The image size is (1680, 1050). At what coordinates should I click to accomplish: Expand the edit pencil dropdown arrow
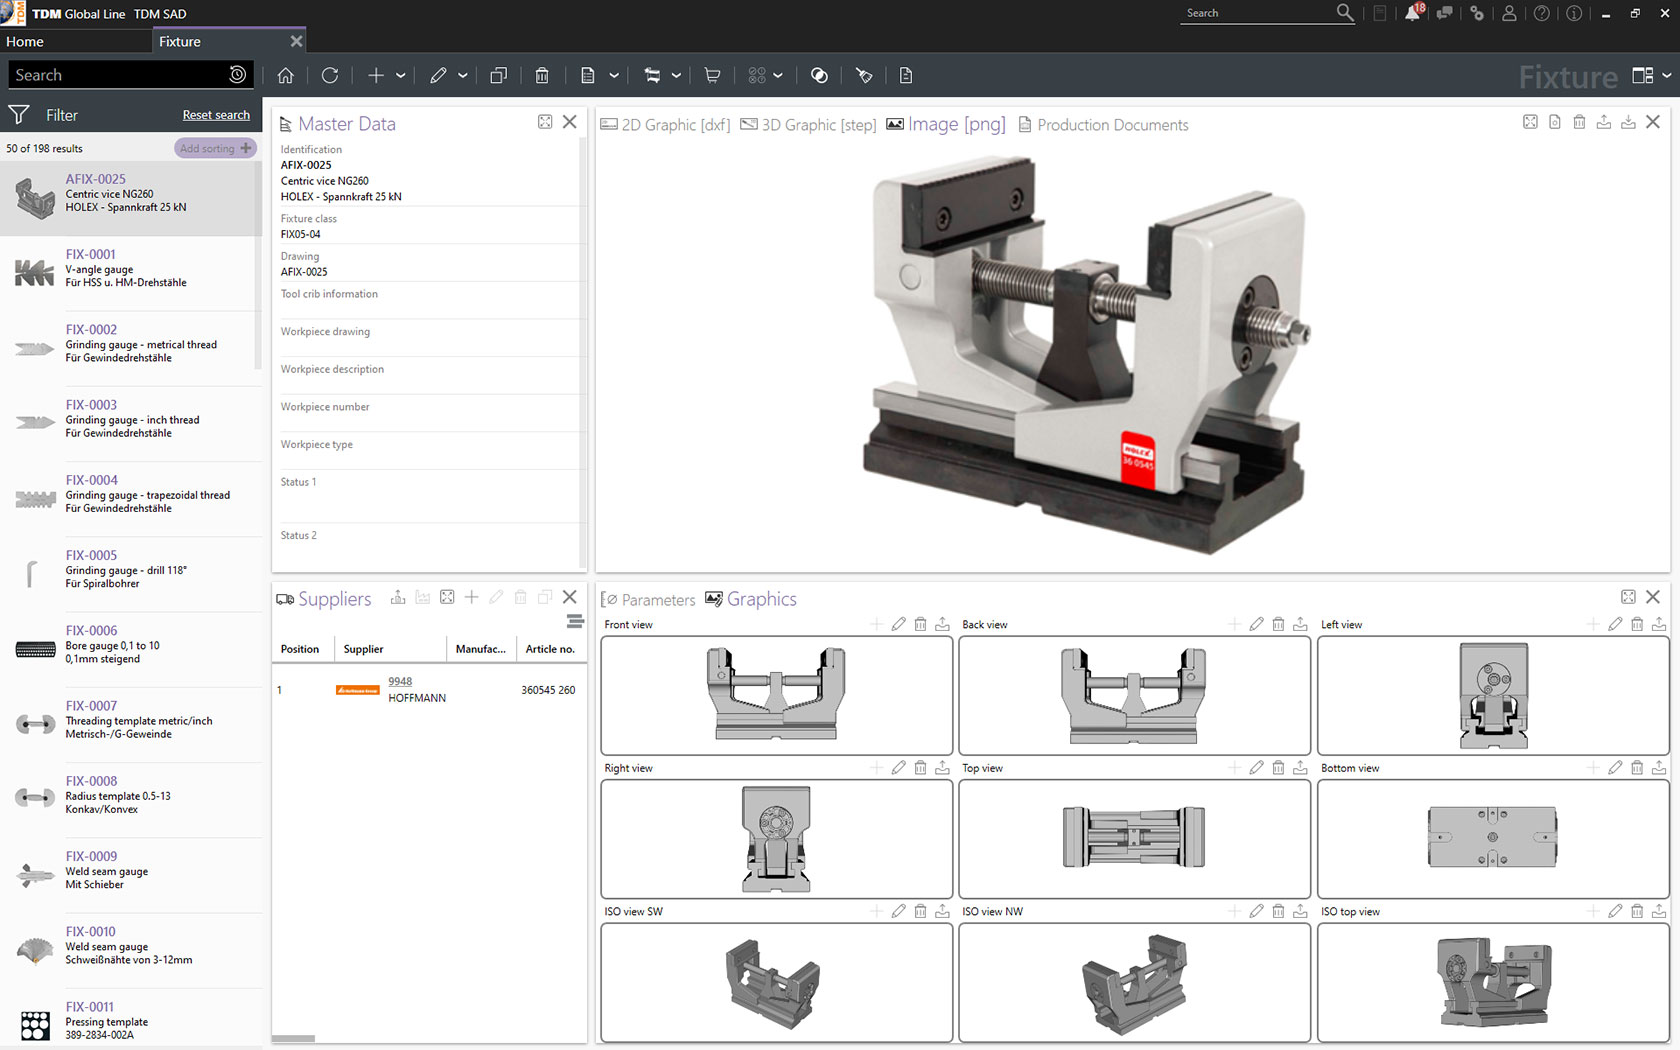click(463, 75)
